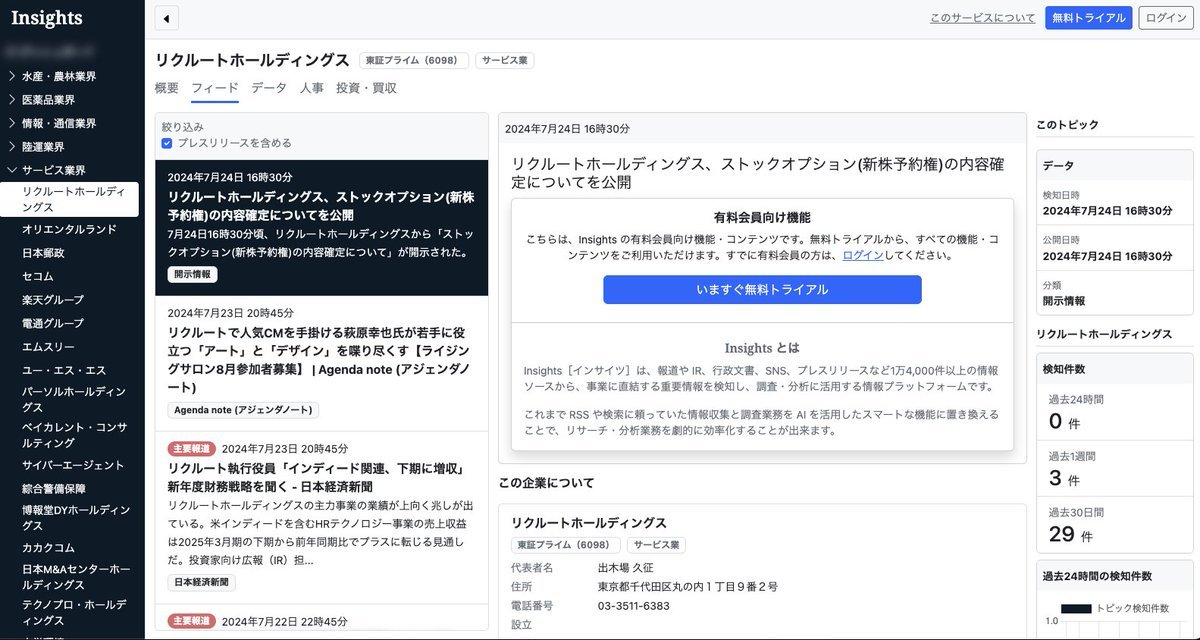Click the 主要報道 badge dated 2024年7月22日
Viewport: 1200px width, 640px height.
[x=191, y=621]
